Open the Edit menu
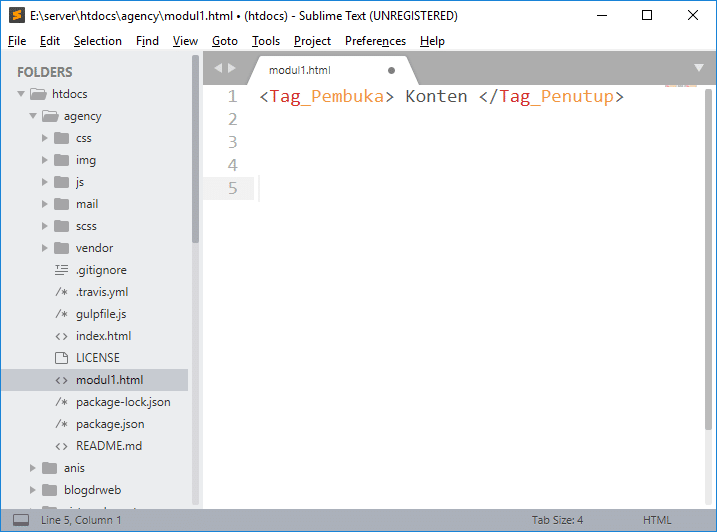 (x=49, y=41)
